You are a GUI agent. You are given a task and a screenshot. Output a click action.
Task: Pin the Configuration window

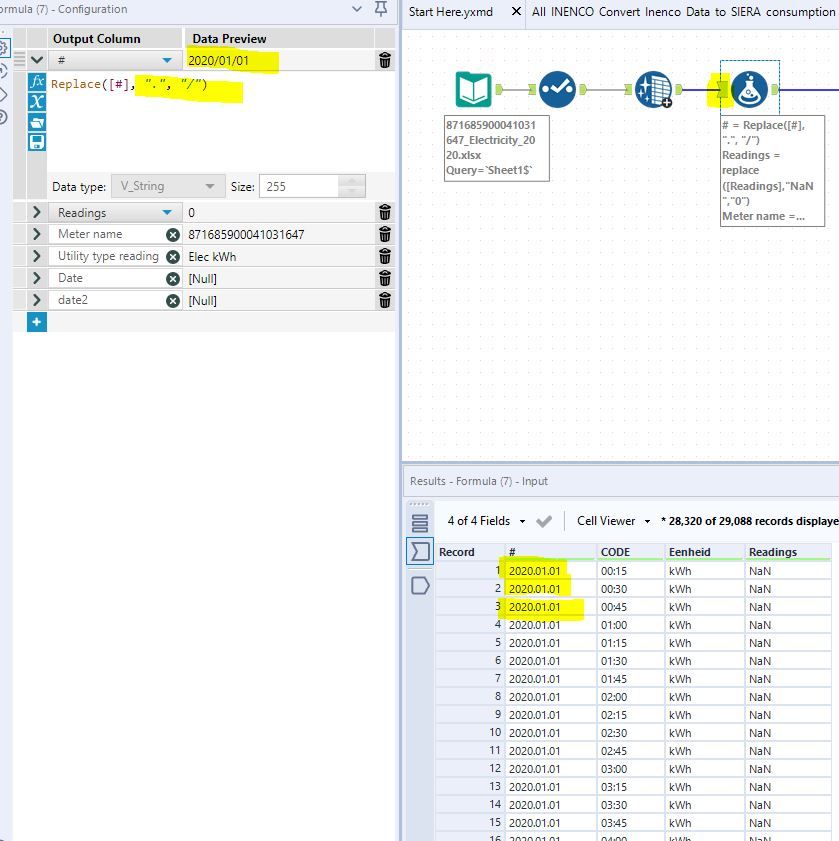[x=381, y=9]
